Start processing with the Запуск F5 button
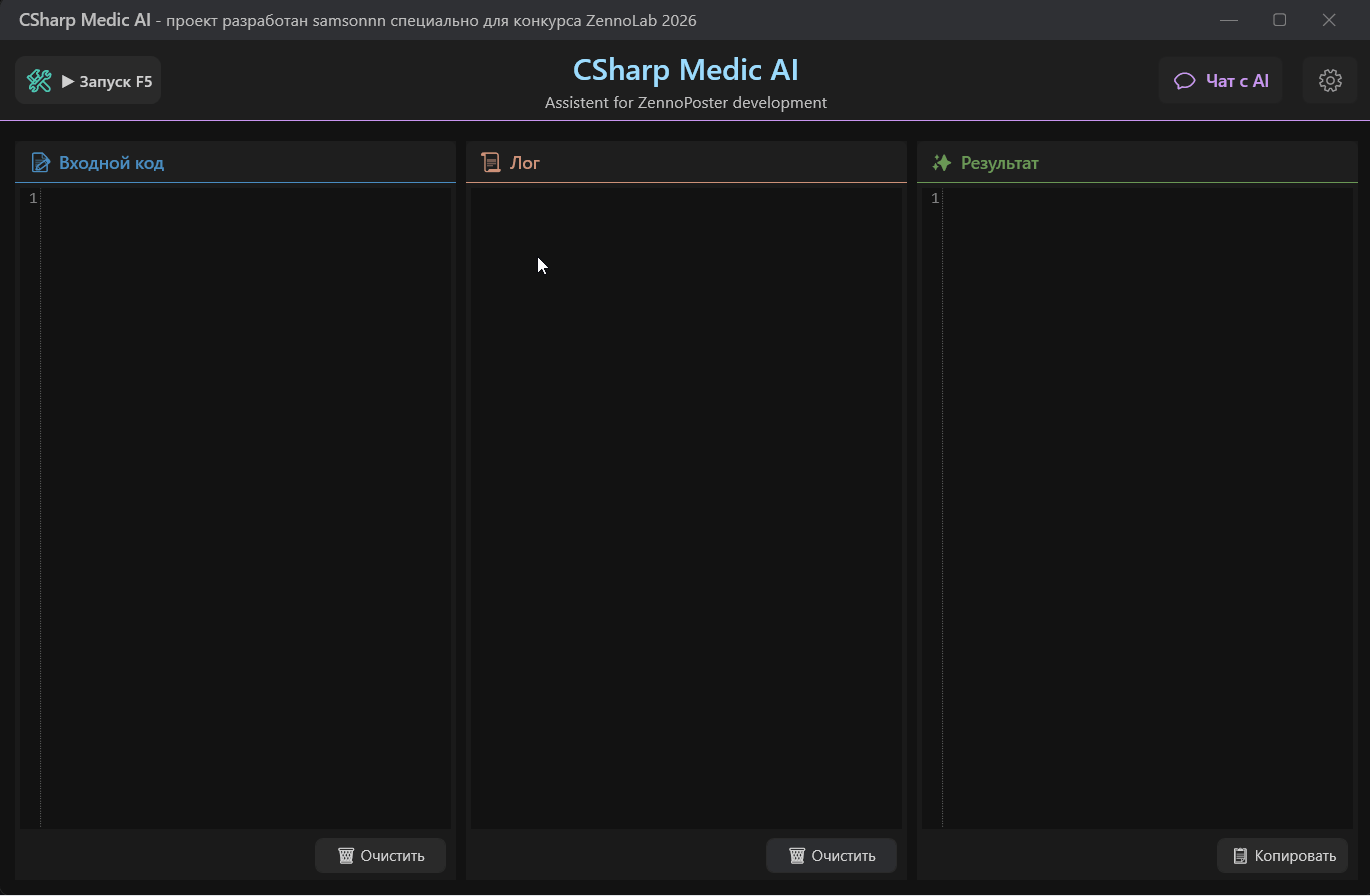The height and width of the screenshot is (896, 1370). pyautogui.click(x=88, y=81)
